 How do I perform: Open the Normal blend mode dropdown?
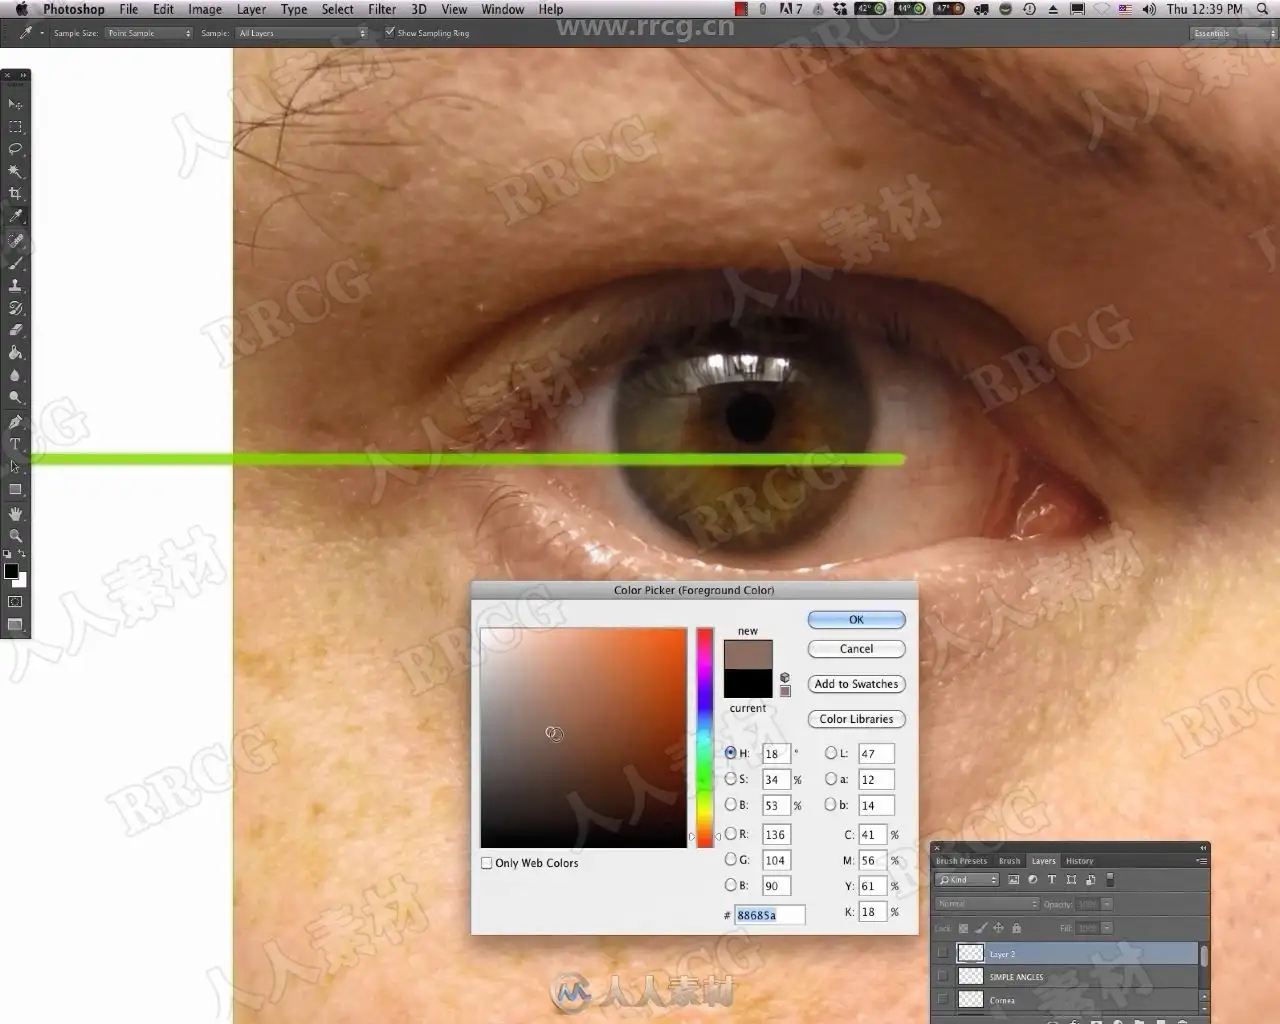point(987,904)
